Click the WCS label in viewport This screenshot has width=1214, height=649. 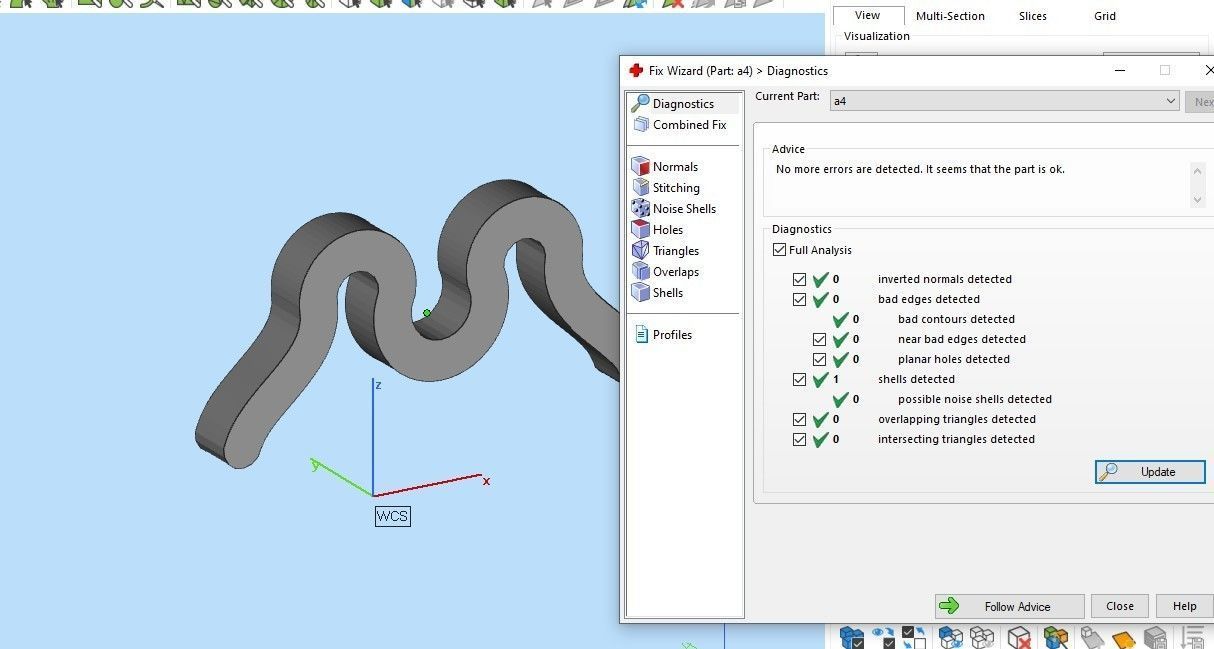[x=392, y=516]
